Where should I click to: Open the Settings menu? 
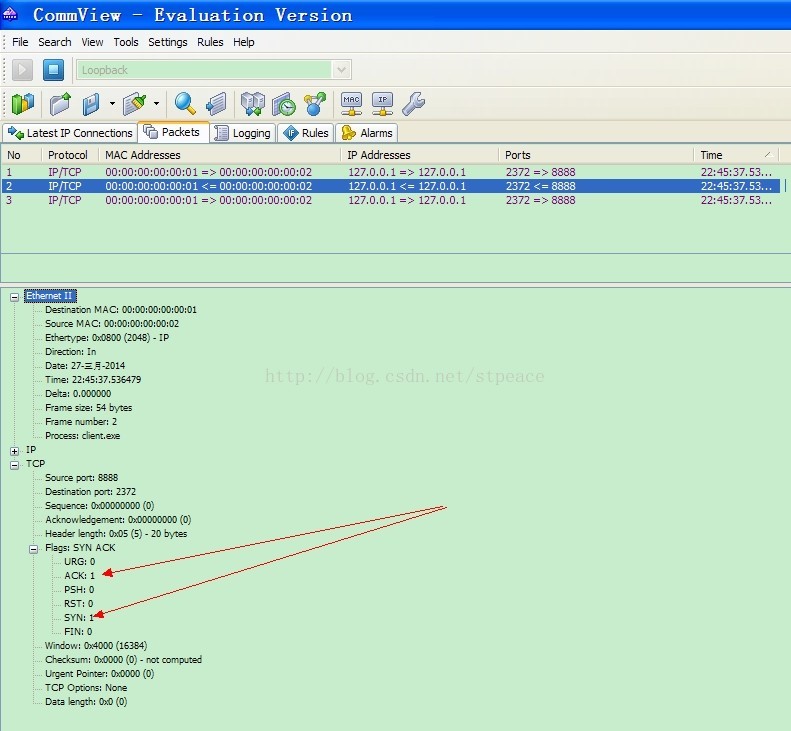coord(167,42)
